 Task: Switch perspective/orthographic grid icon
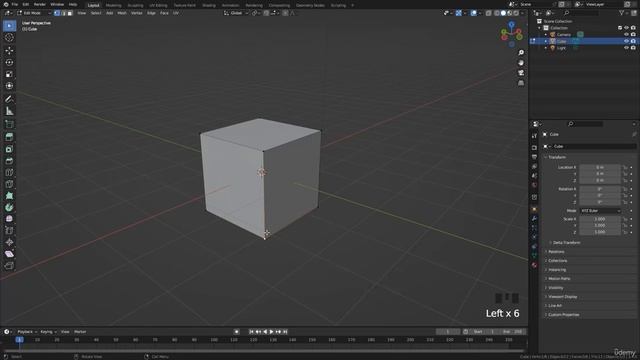point(521,83)
